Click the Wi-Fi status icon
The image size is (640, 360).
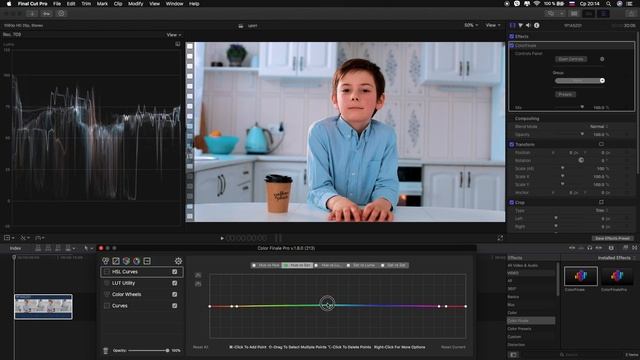537,4
